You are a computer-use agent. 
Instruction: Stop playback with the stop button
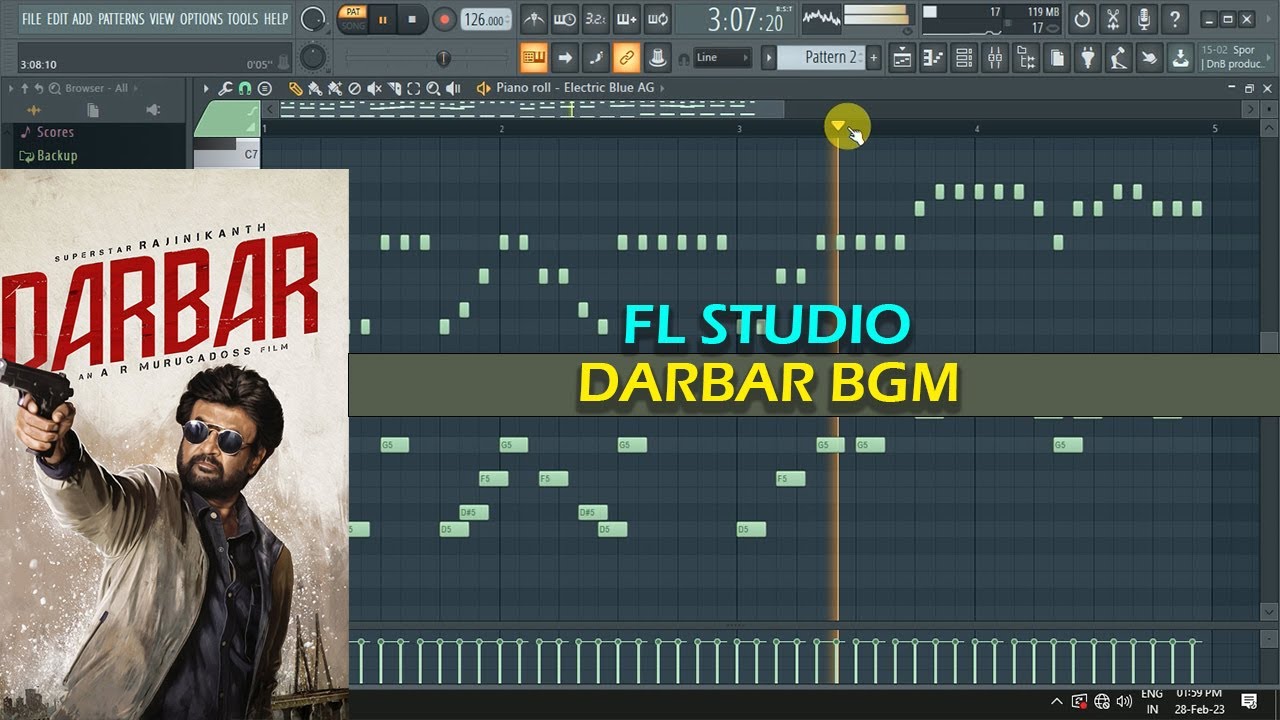[x=412, y=19]
